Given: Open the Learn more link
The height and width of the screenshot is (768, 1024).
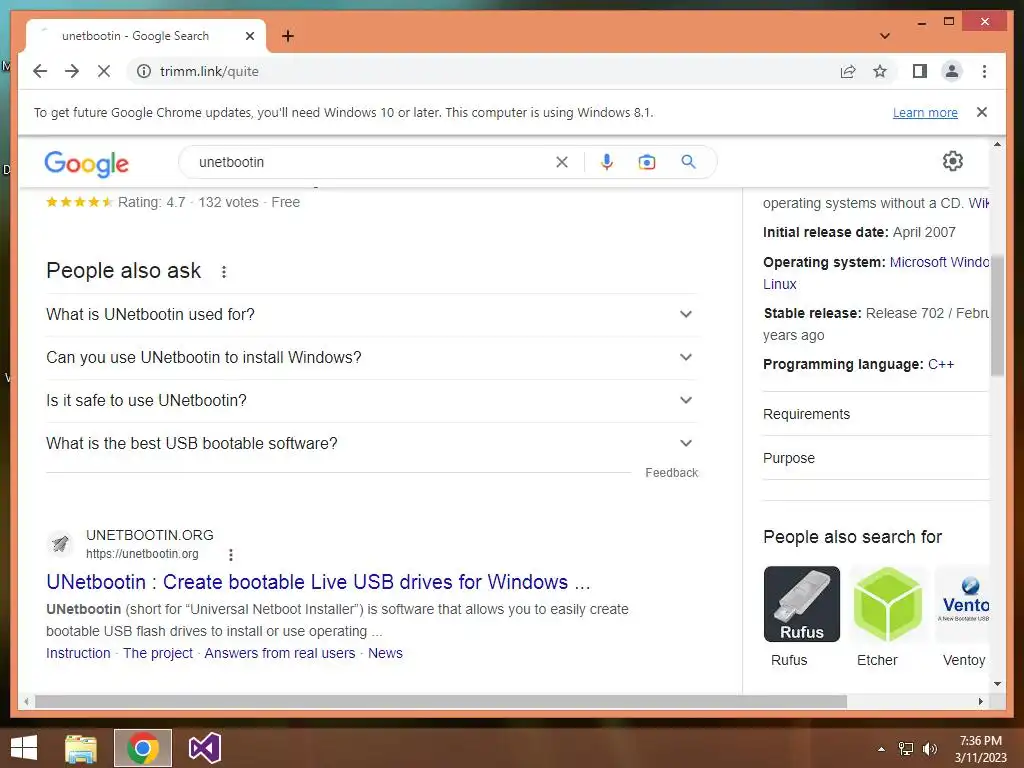Looking at the screenshot, I should 925,112.
